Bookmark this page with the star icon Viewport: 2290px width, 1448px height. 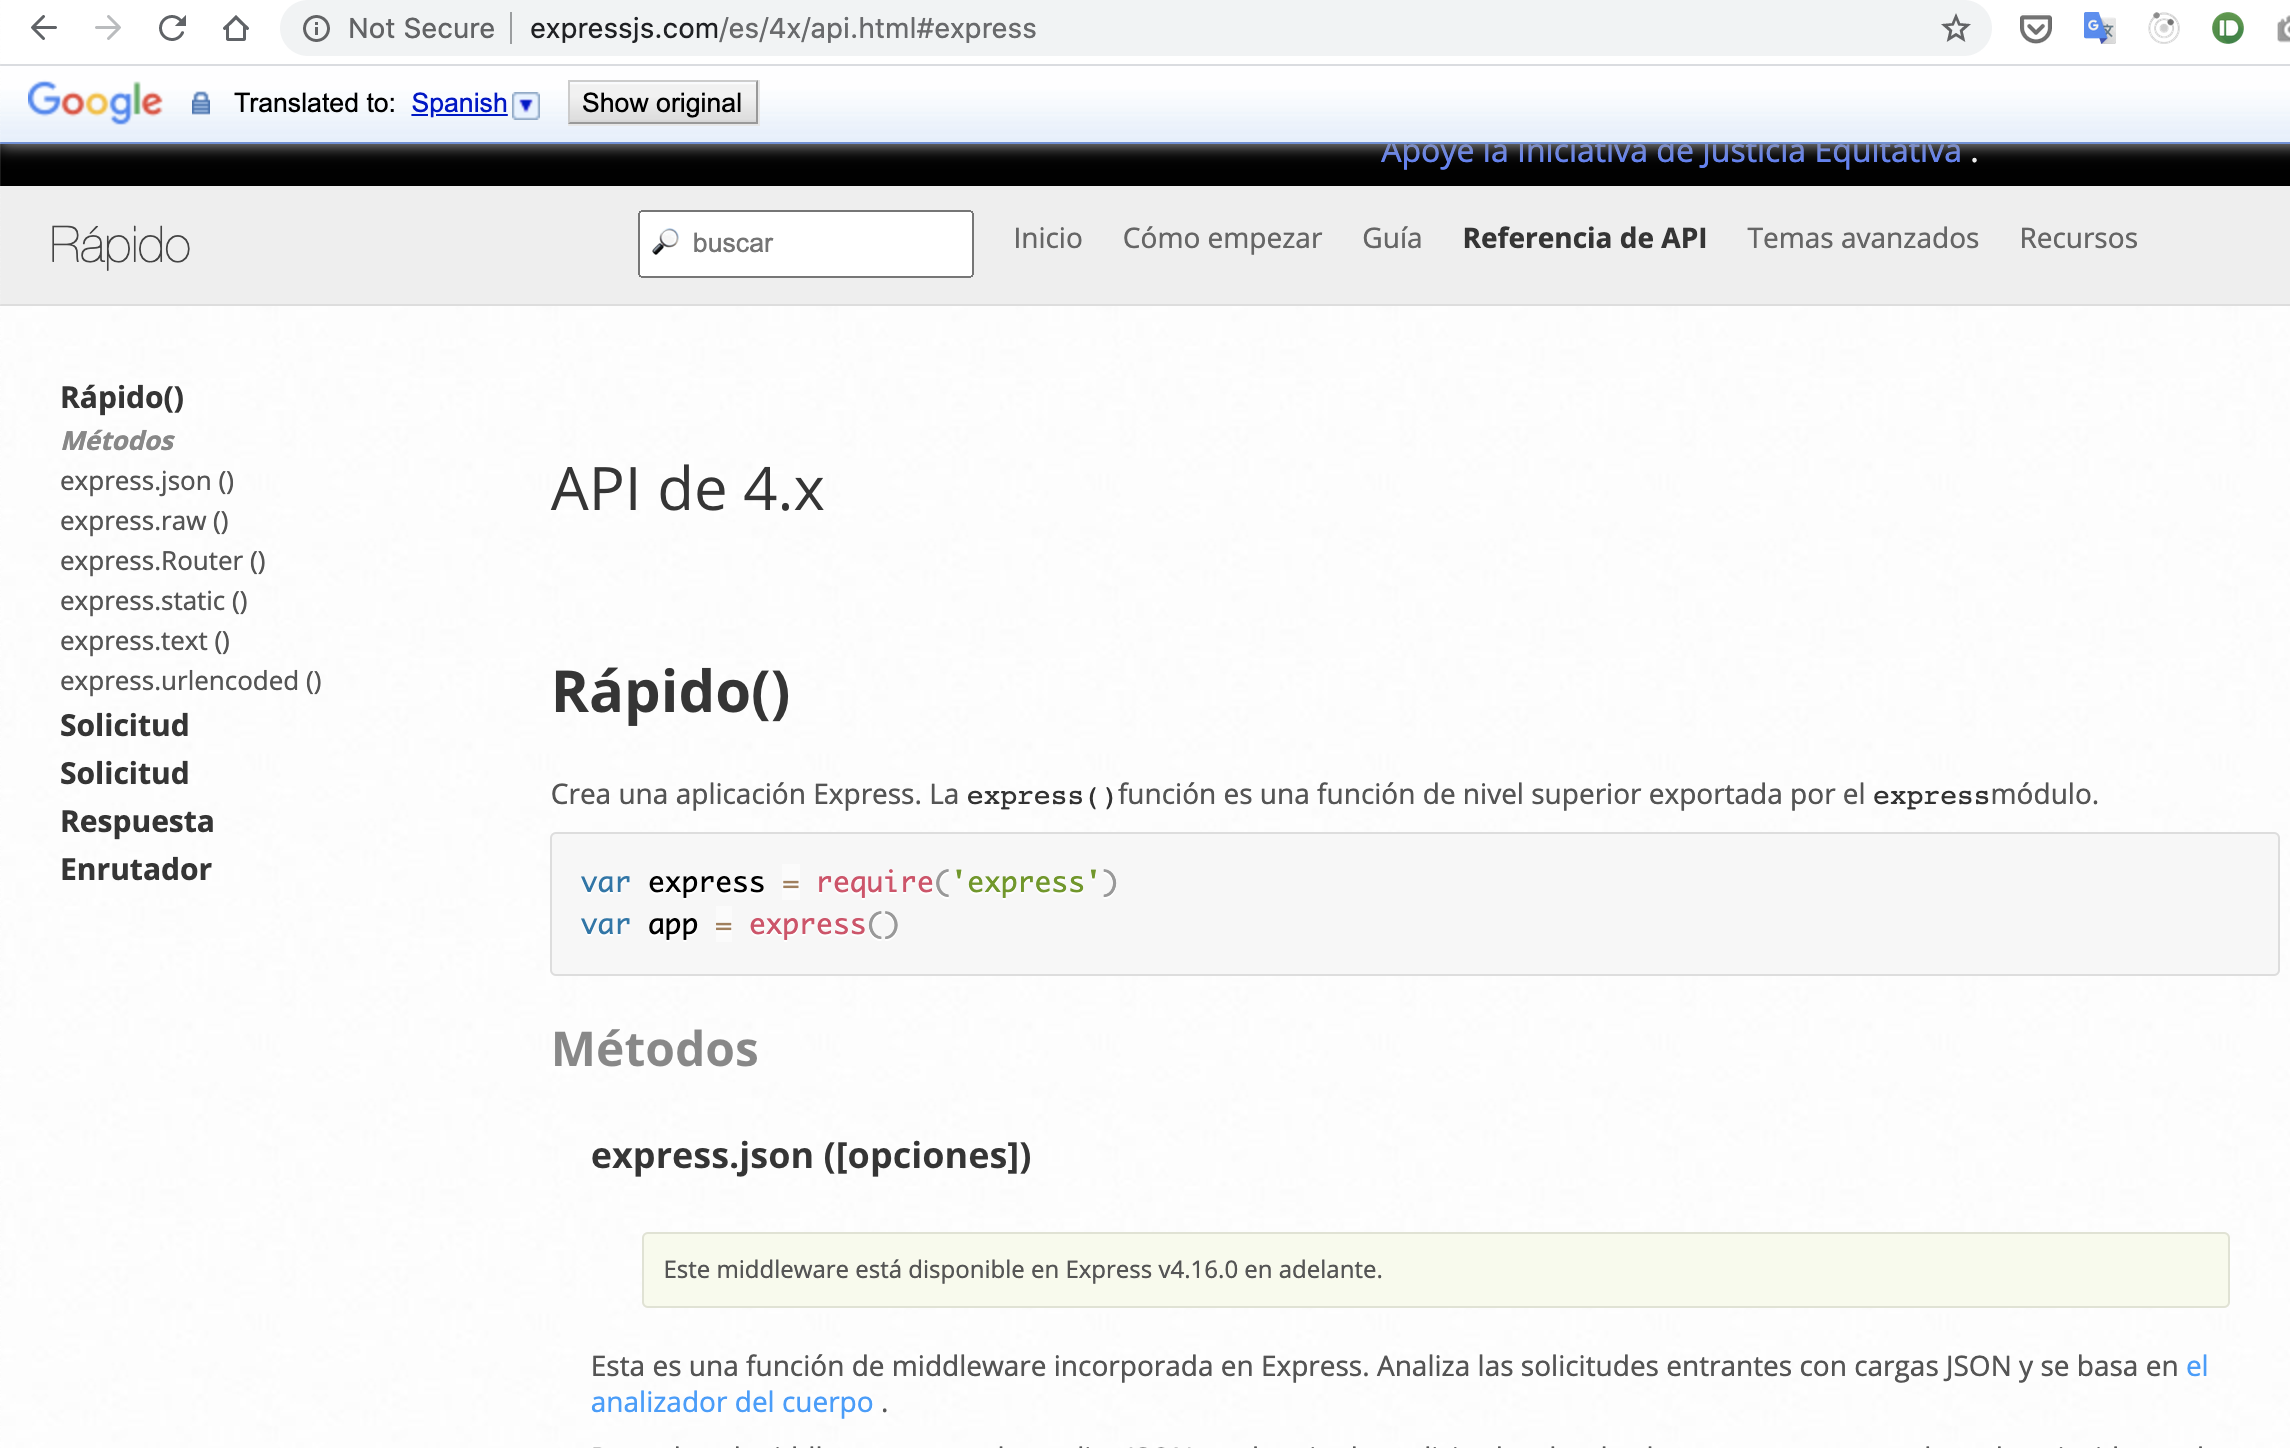[x=1954, y=28]
